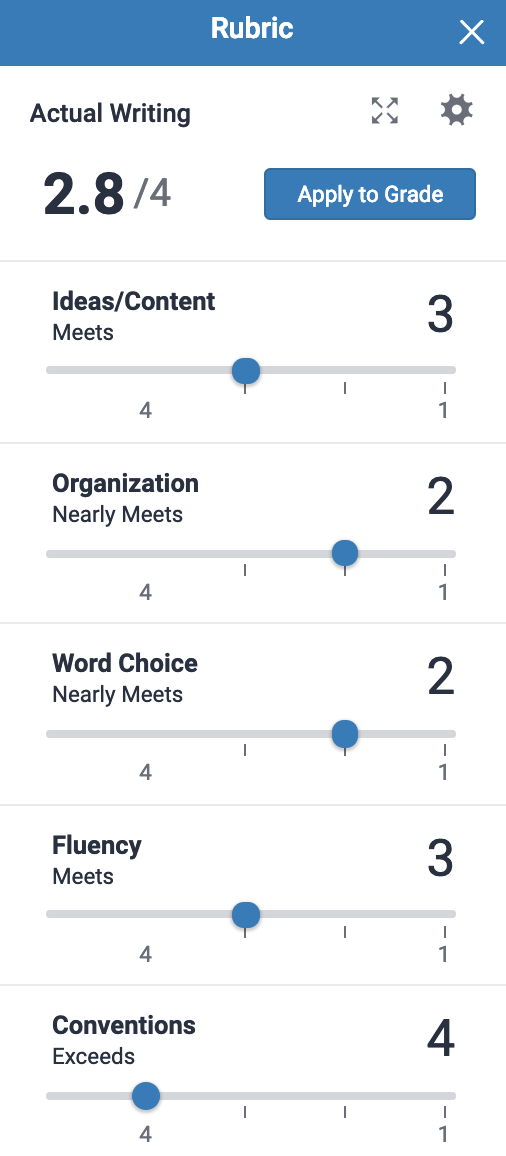The height and width of the screenshot is (1156, 506).
Task: Select Conventions slider handle
Action: pyautogui.click(x=146, y=1096)
